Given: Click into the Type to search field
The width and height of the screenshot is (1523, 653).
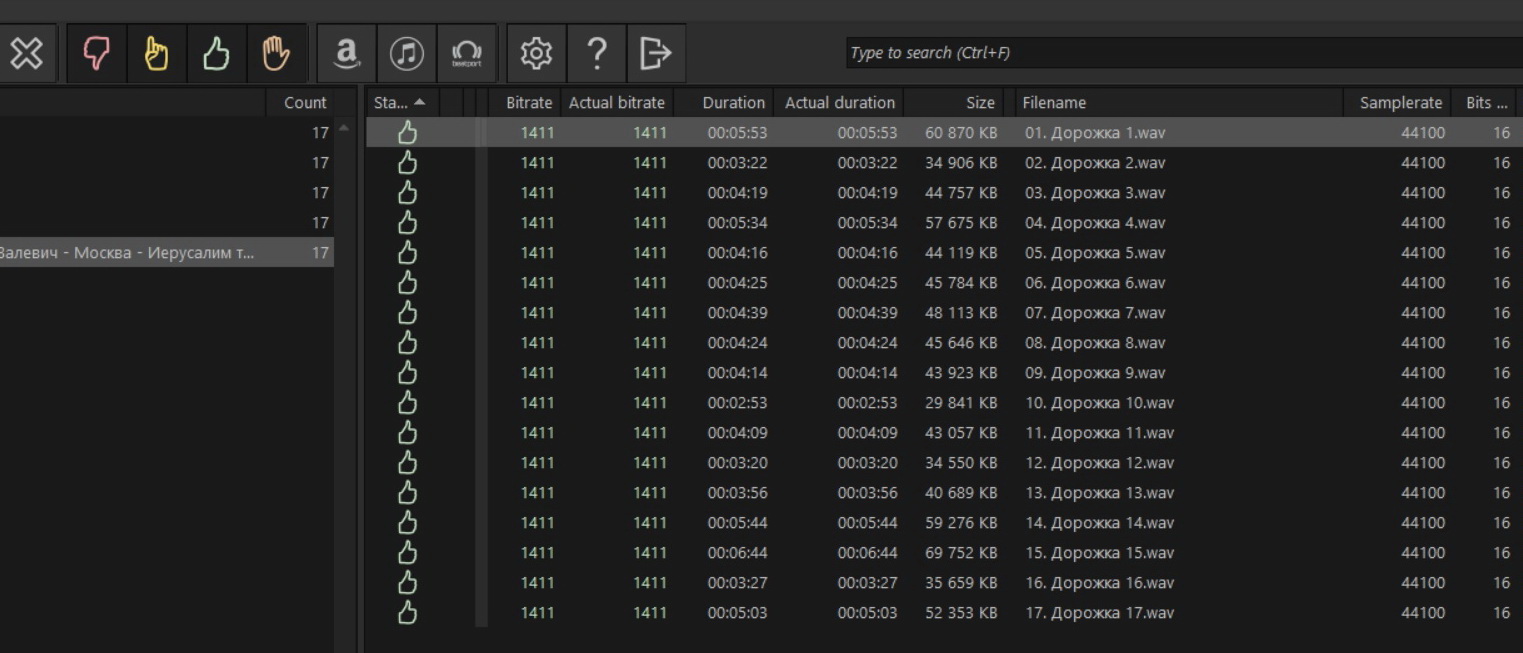Looking at the screenshot, I should 1184,53.
